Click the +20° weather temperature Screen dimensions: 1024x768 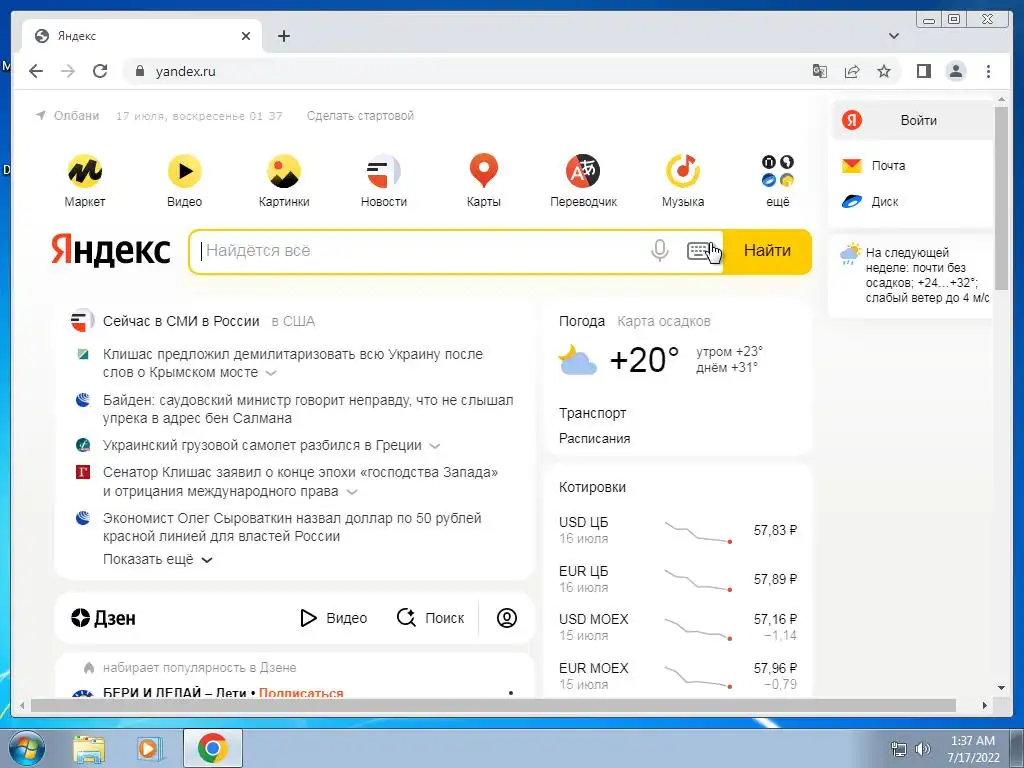(x=644, y=360)
